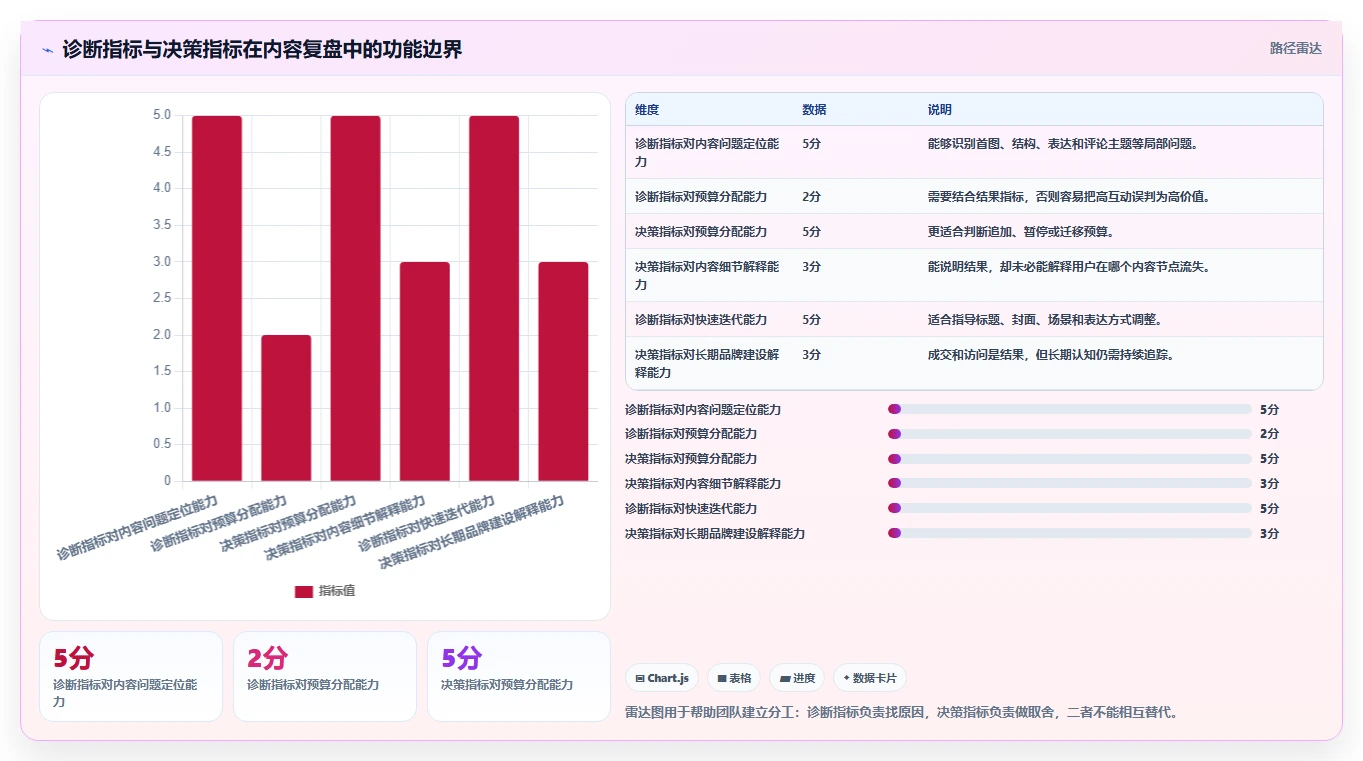
Task: Click the chart bar for 决策指标对长期品牌建设解释能力
Action: [x=563, y=371]
